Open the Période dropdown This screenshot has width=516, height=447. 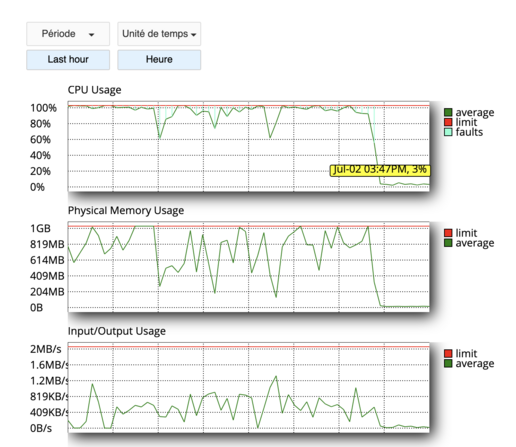(68, 34)
